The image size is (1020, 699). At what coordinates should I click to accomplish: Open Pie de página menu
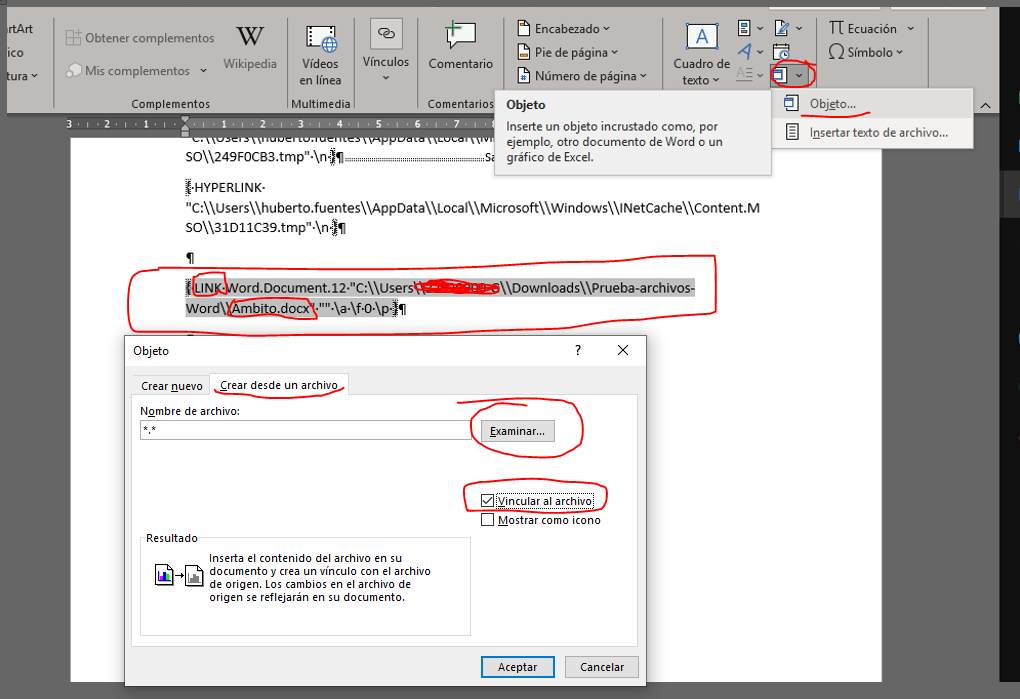coord(567,52)
